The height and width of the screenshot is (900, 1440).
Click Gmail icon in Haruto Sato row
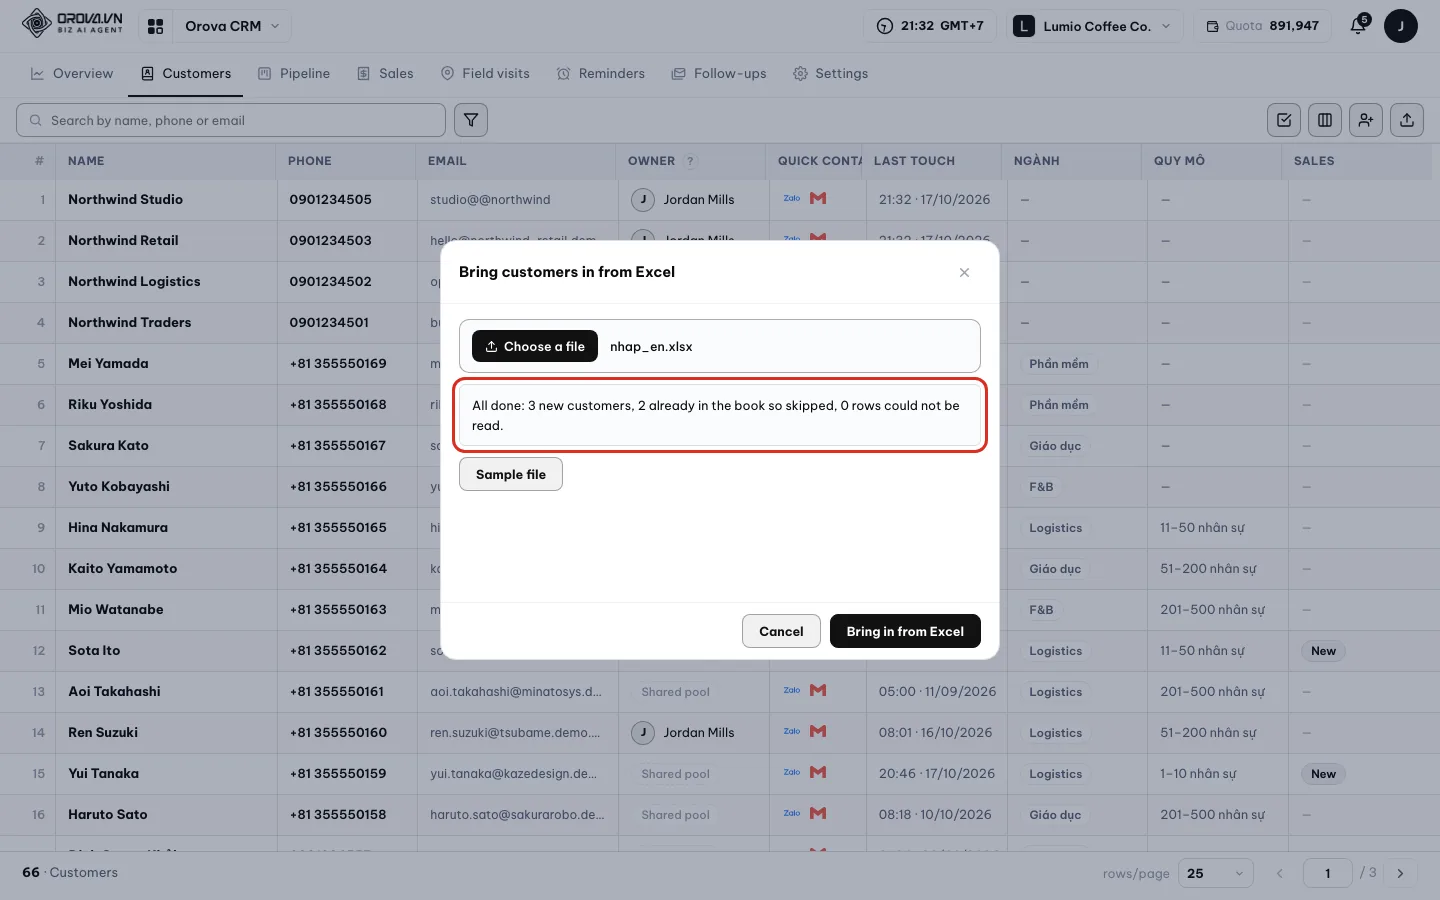pos(818,813)
